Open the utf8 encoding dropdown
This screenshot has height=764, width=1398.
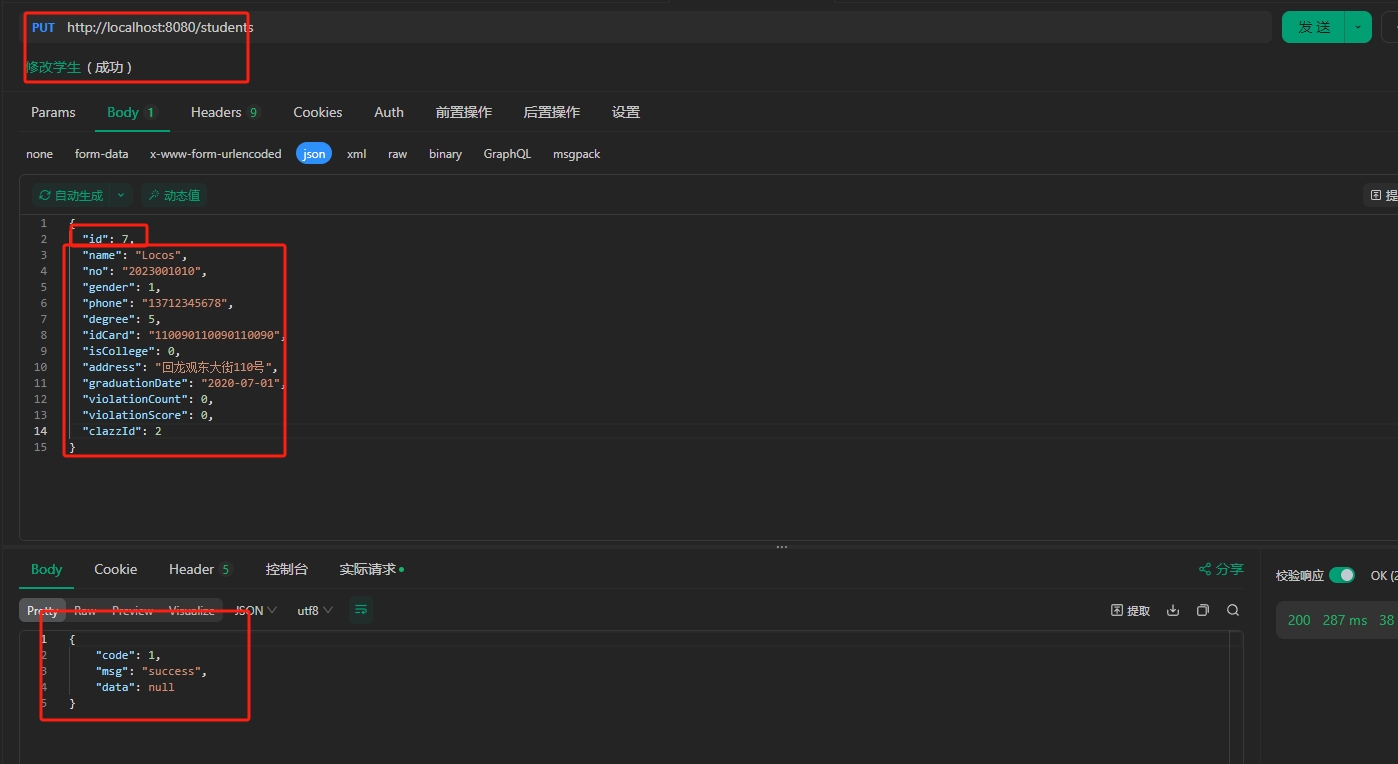pyautogui.click(x=315, y=610)
